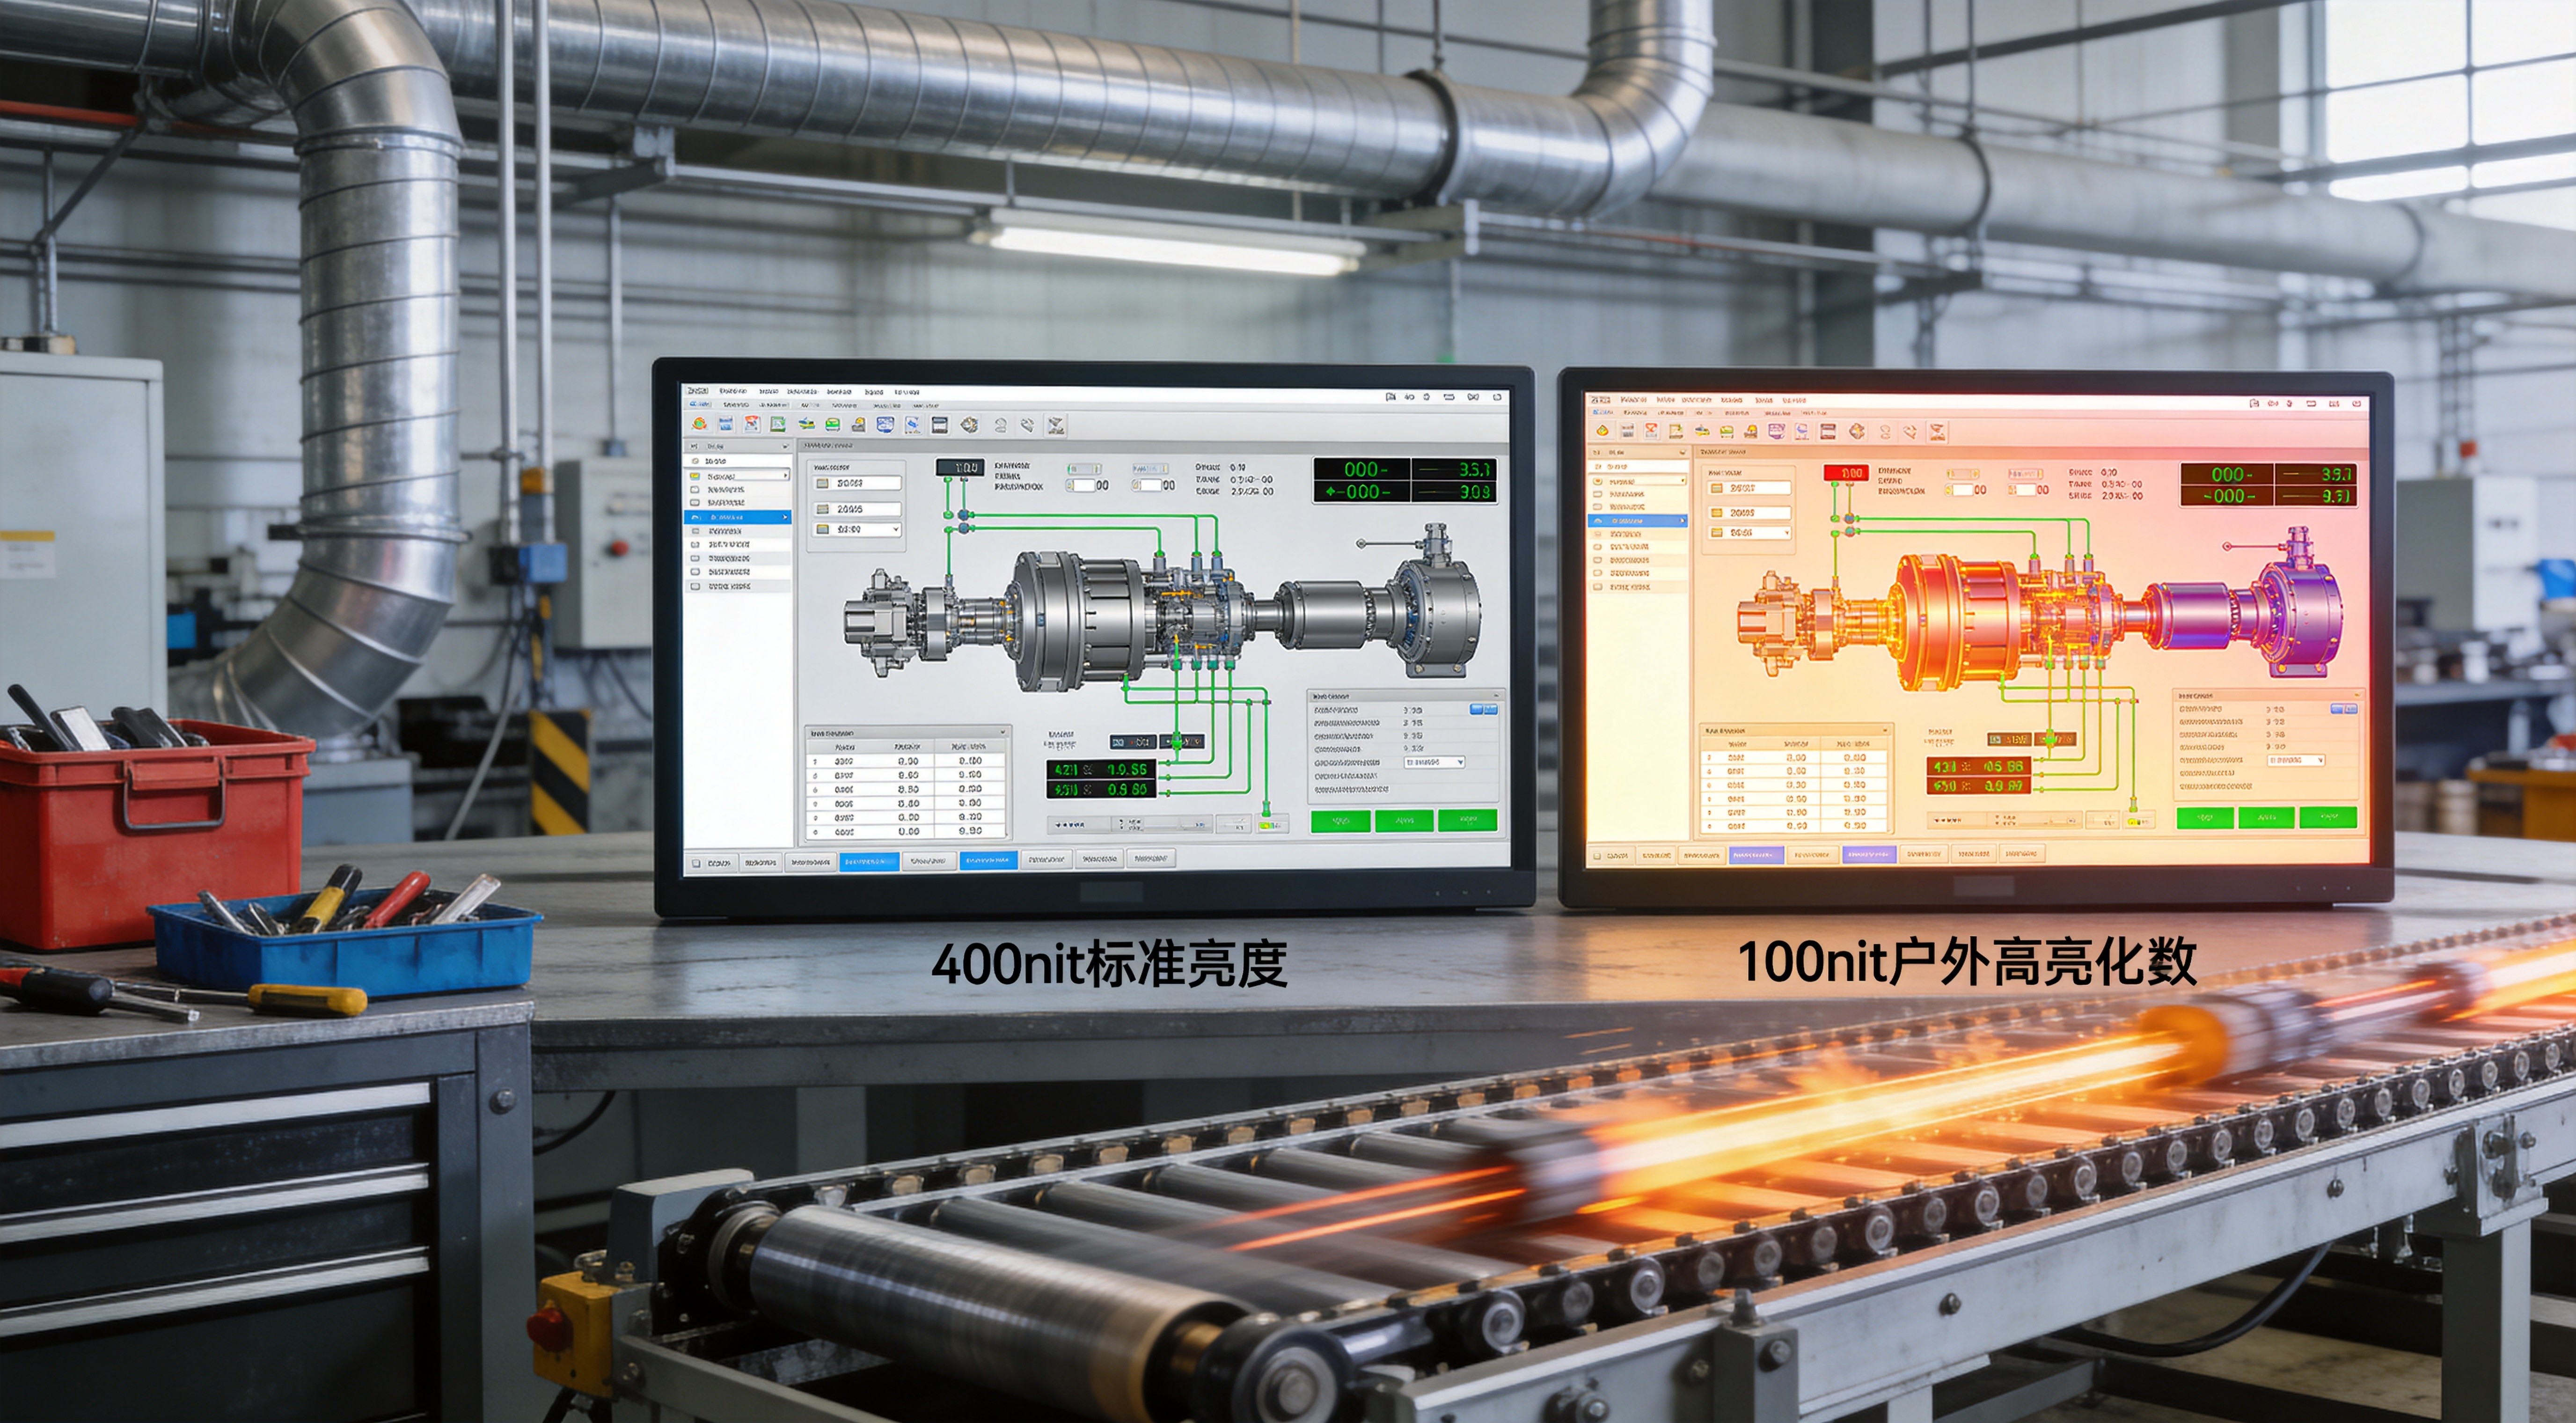Collapse the readings panel header arrow on 400nit monitor

tap(1496, 695)
